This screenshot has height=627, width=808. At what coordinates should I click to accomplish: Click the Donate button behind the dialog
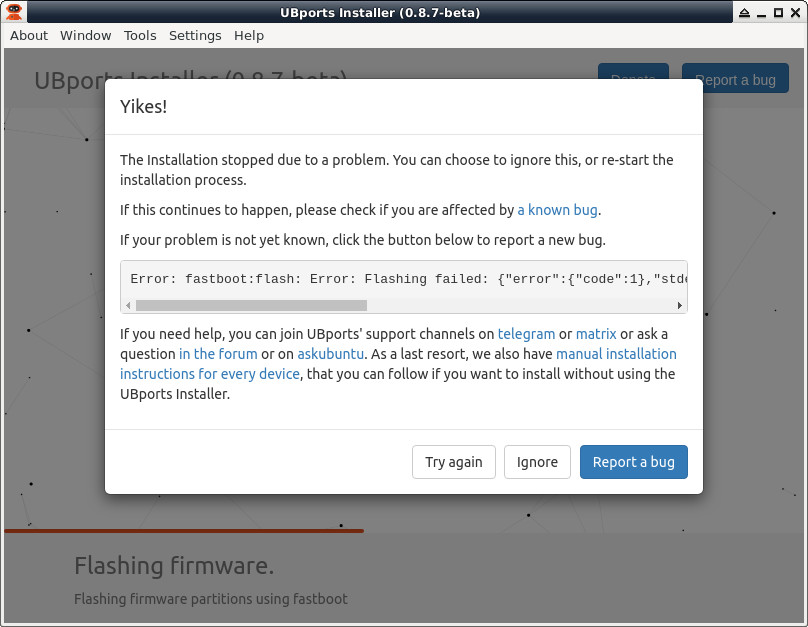[633, 71]
